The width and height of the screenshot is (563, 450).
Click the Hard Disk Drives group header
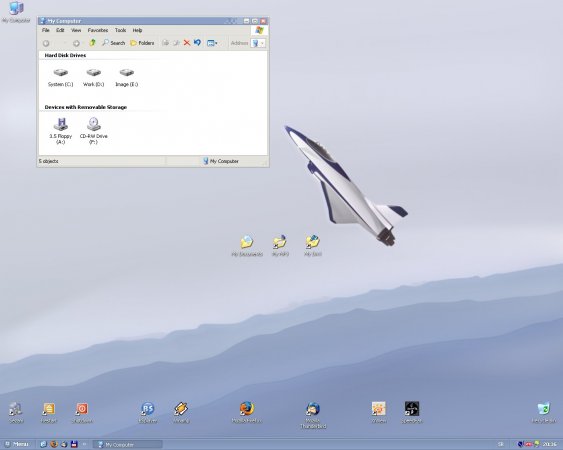(x=65, y=55)
